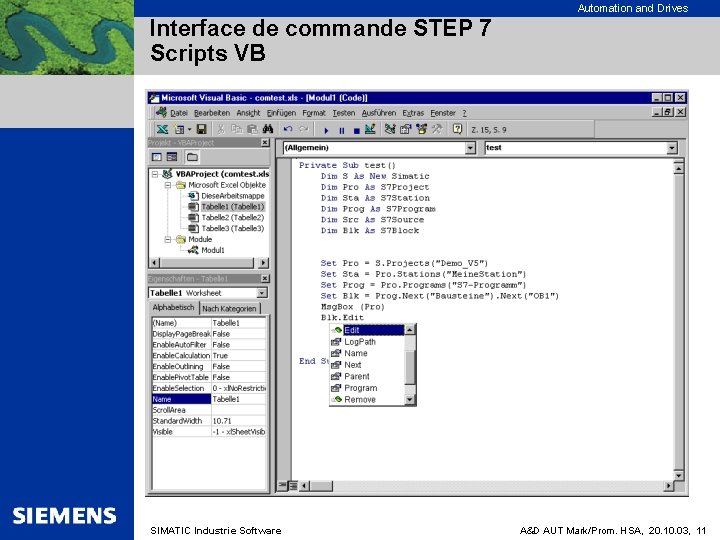Click the Undo arrow icon
The width and height of the screenshot is (720, 540).
[x=287, y=129]
